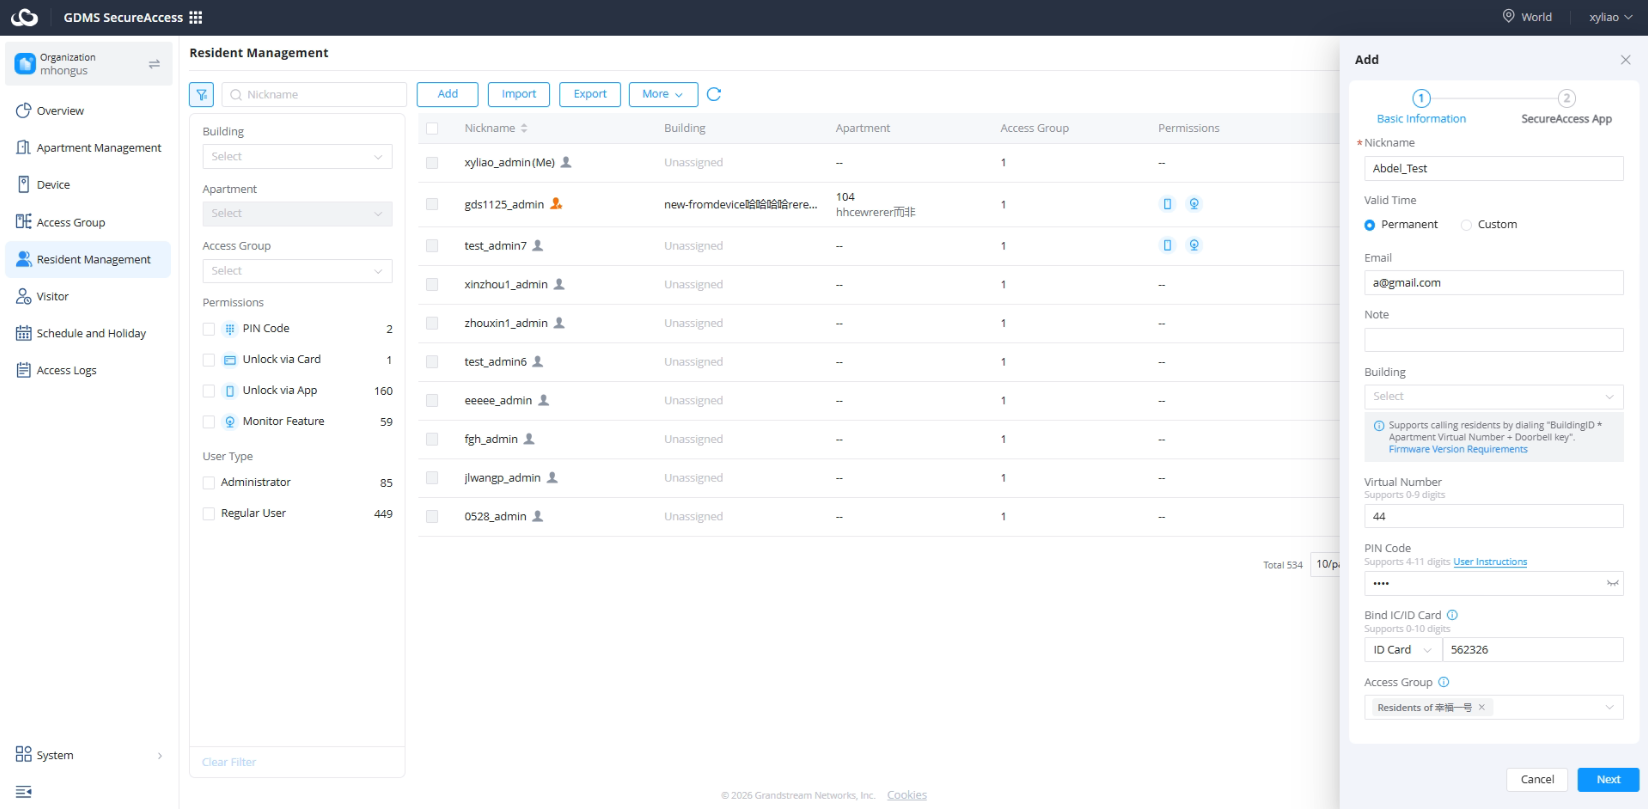Image resolution: width=1648 pixels, height=809 pixels.
Task: Click the Nickname search field
Action: [x=314, y=94]
